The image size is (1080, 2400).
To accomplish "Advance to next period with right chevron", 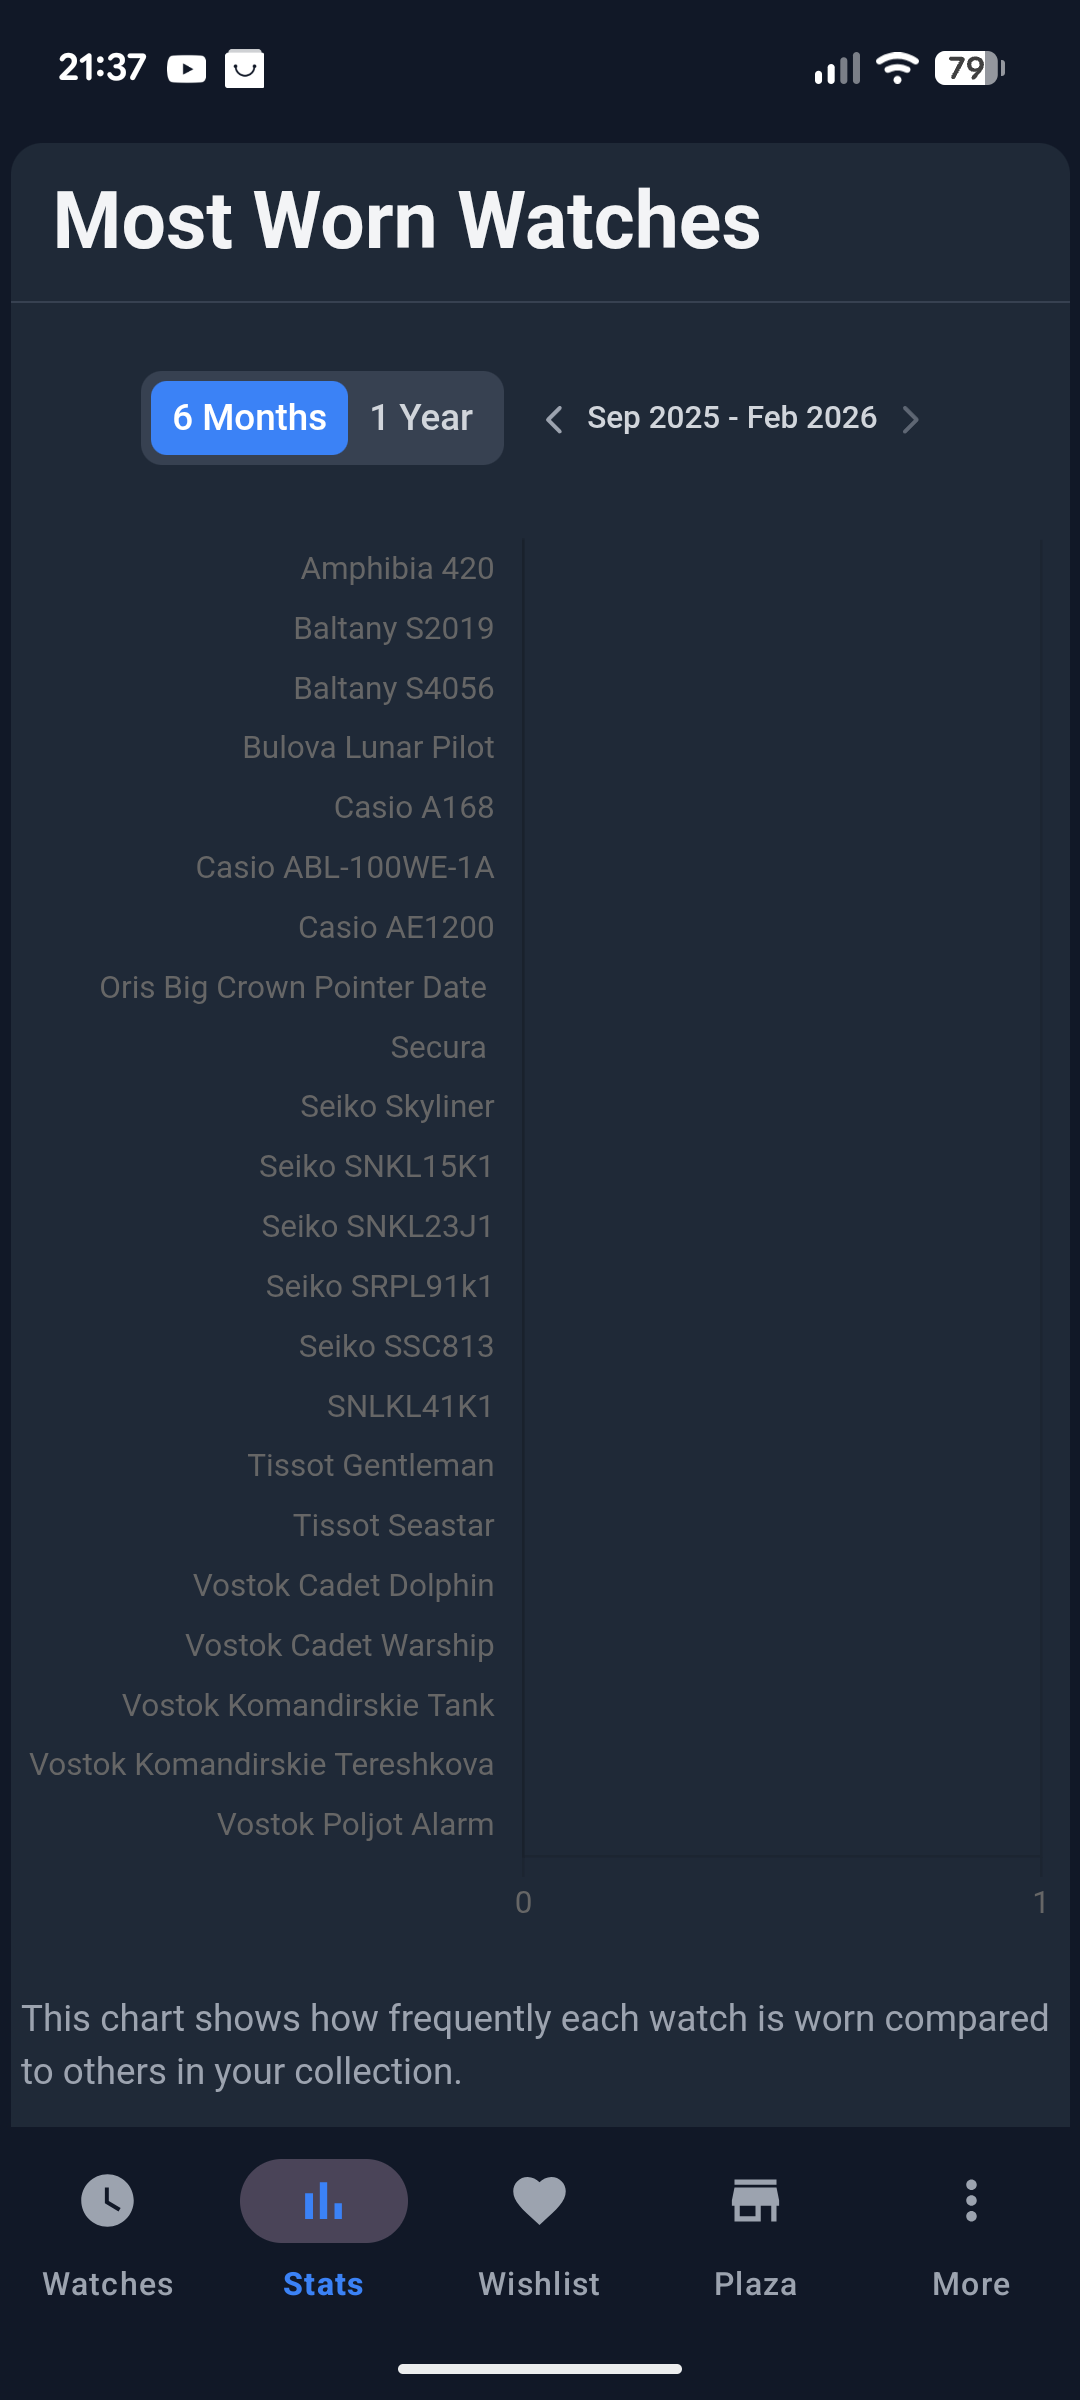I will coord(910,419).
